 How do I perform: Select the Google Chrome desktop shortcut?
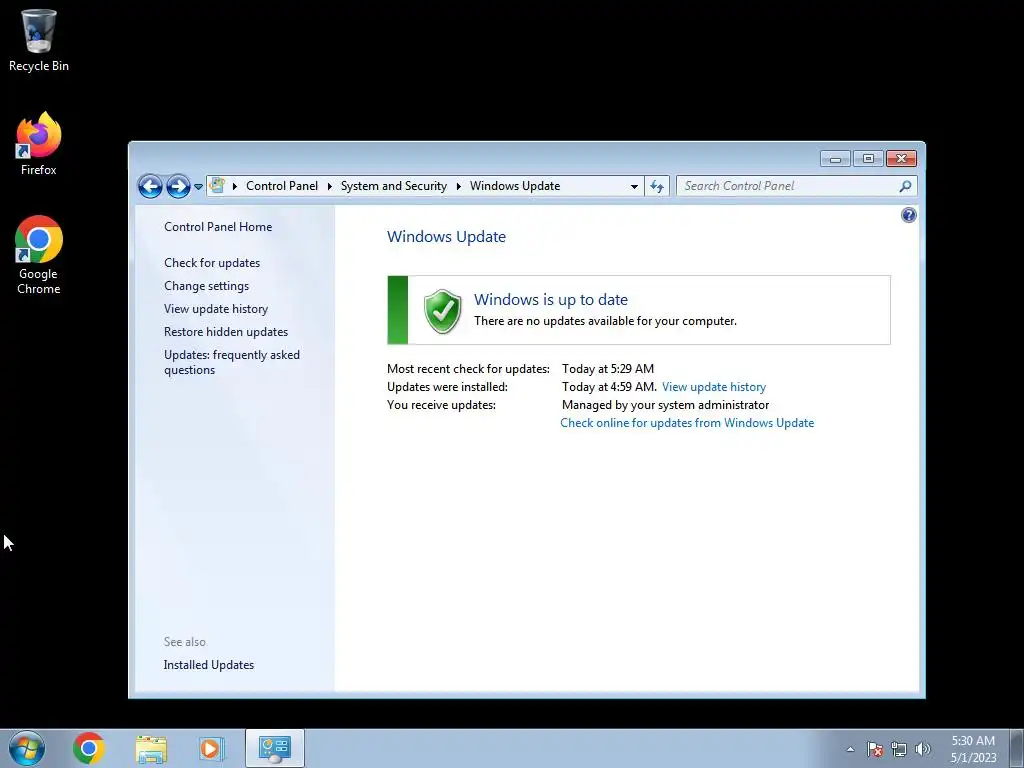[x=39, y=255]
